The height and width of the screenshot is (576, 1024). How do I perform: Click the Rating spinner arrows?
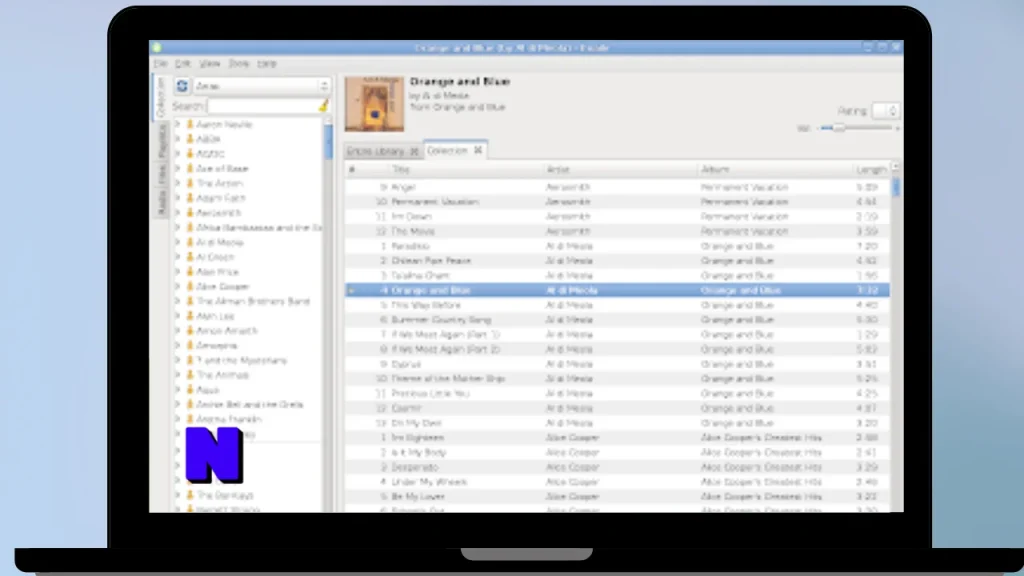(893, 111)
